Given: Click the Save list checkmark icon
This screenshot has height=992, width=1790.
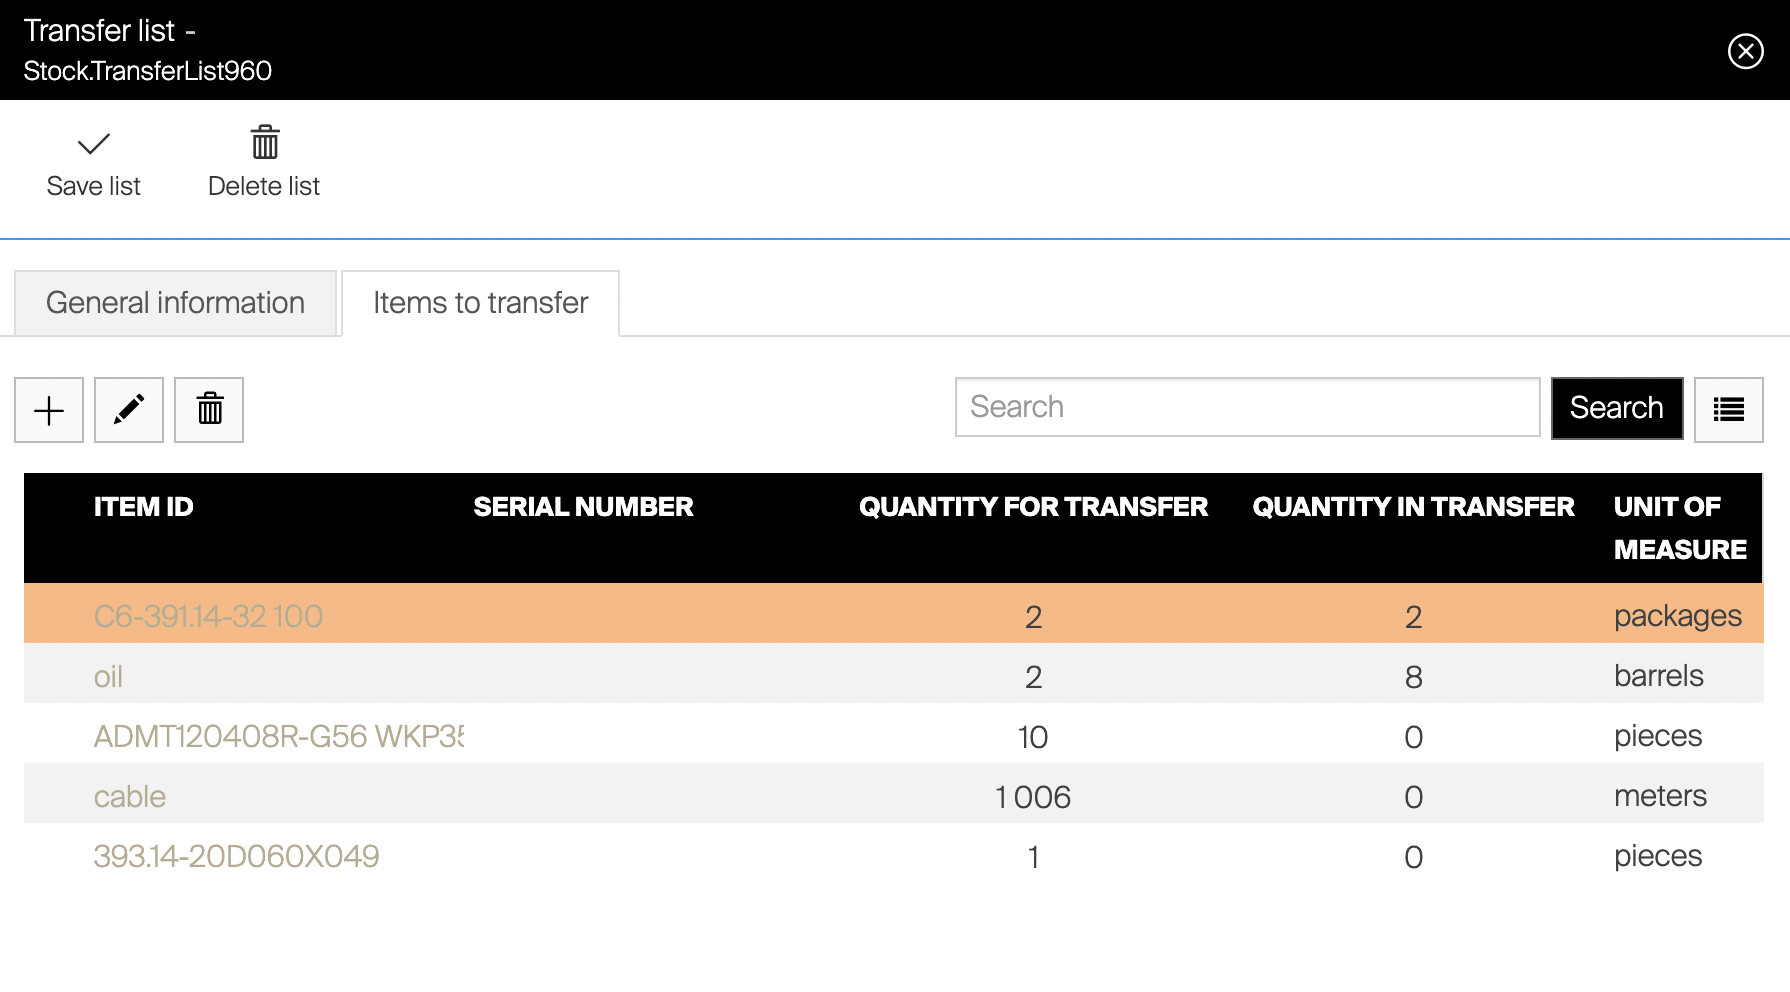Looking at the screenshot, I should 94,145.
